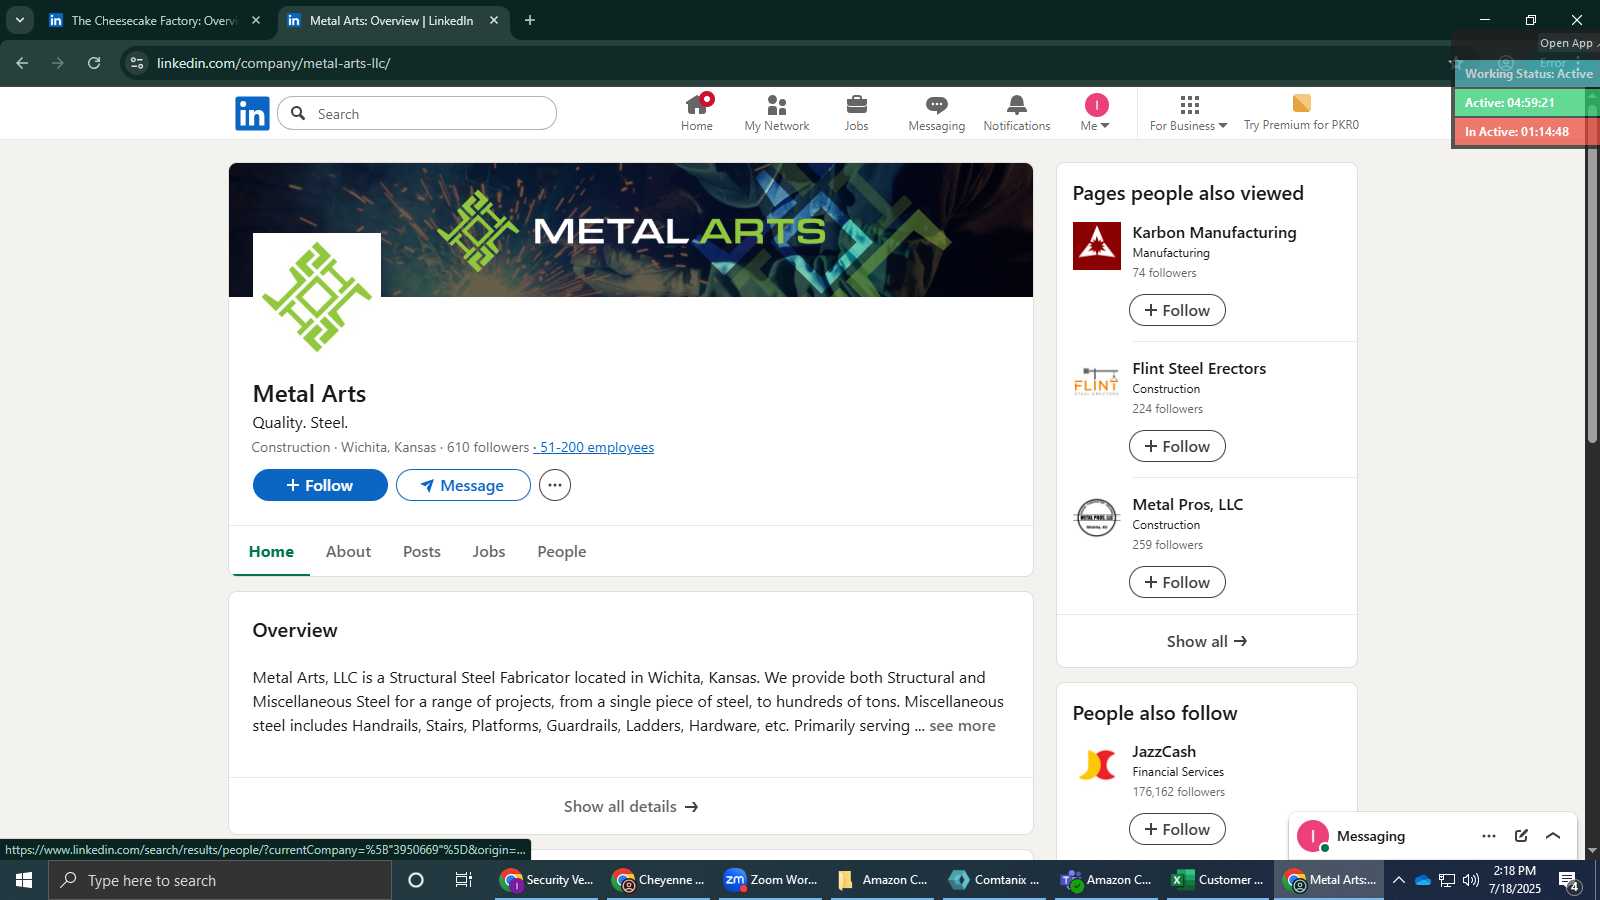Open the volume control in tray

point(1470,880)
